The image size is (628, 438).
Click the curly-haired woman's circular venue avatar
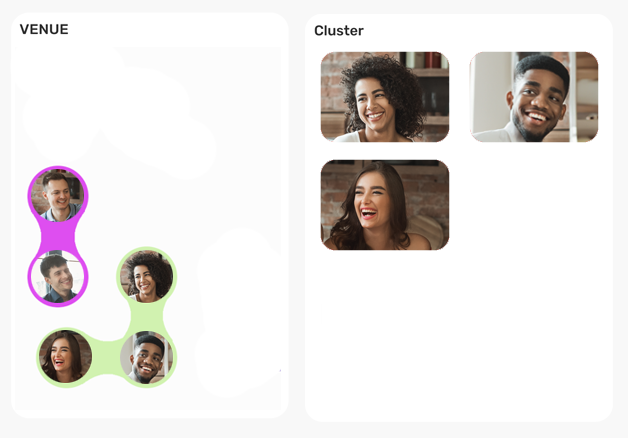(147, 276)
